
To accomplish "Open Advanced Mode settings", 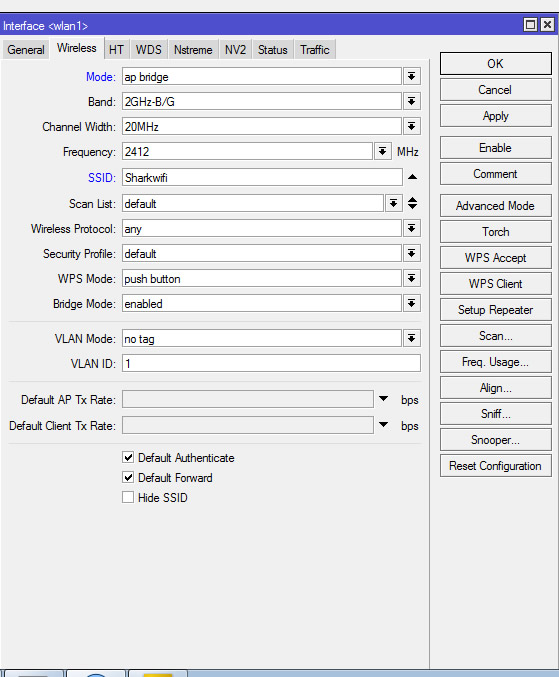I will (496, 206).
